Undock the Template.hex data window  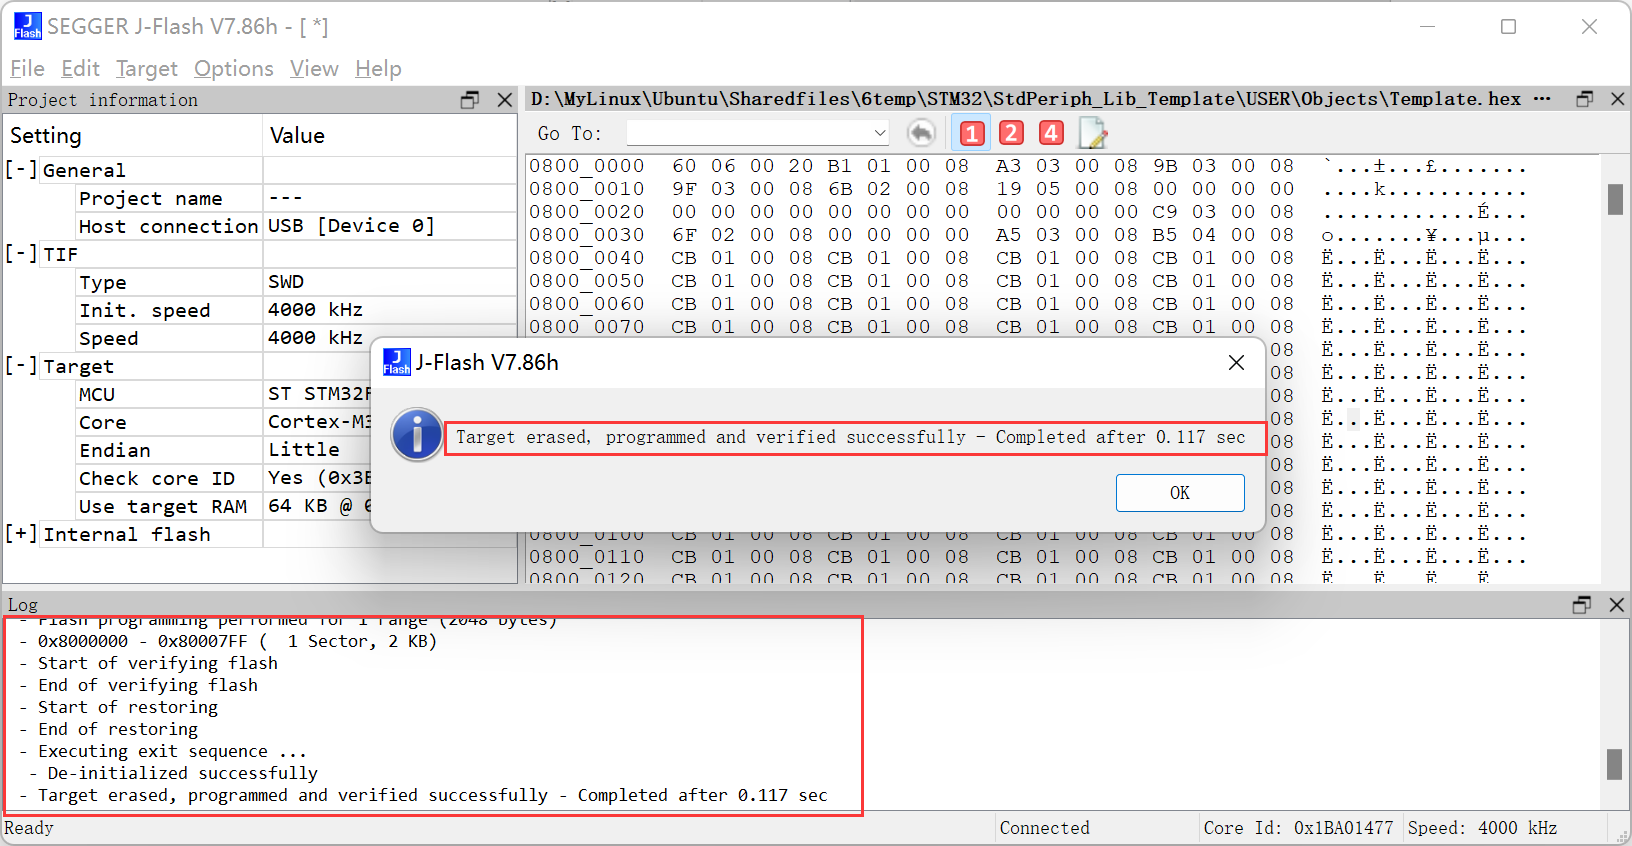1584,99
